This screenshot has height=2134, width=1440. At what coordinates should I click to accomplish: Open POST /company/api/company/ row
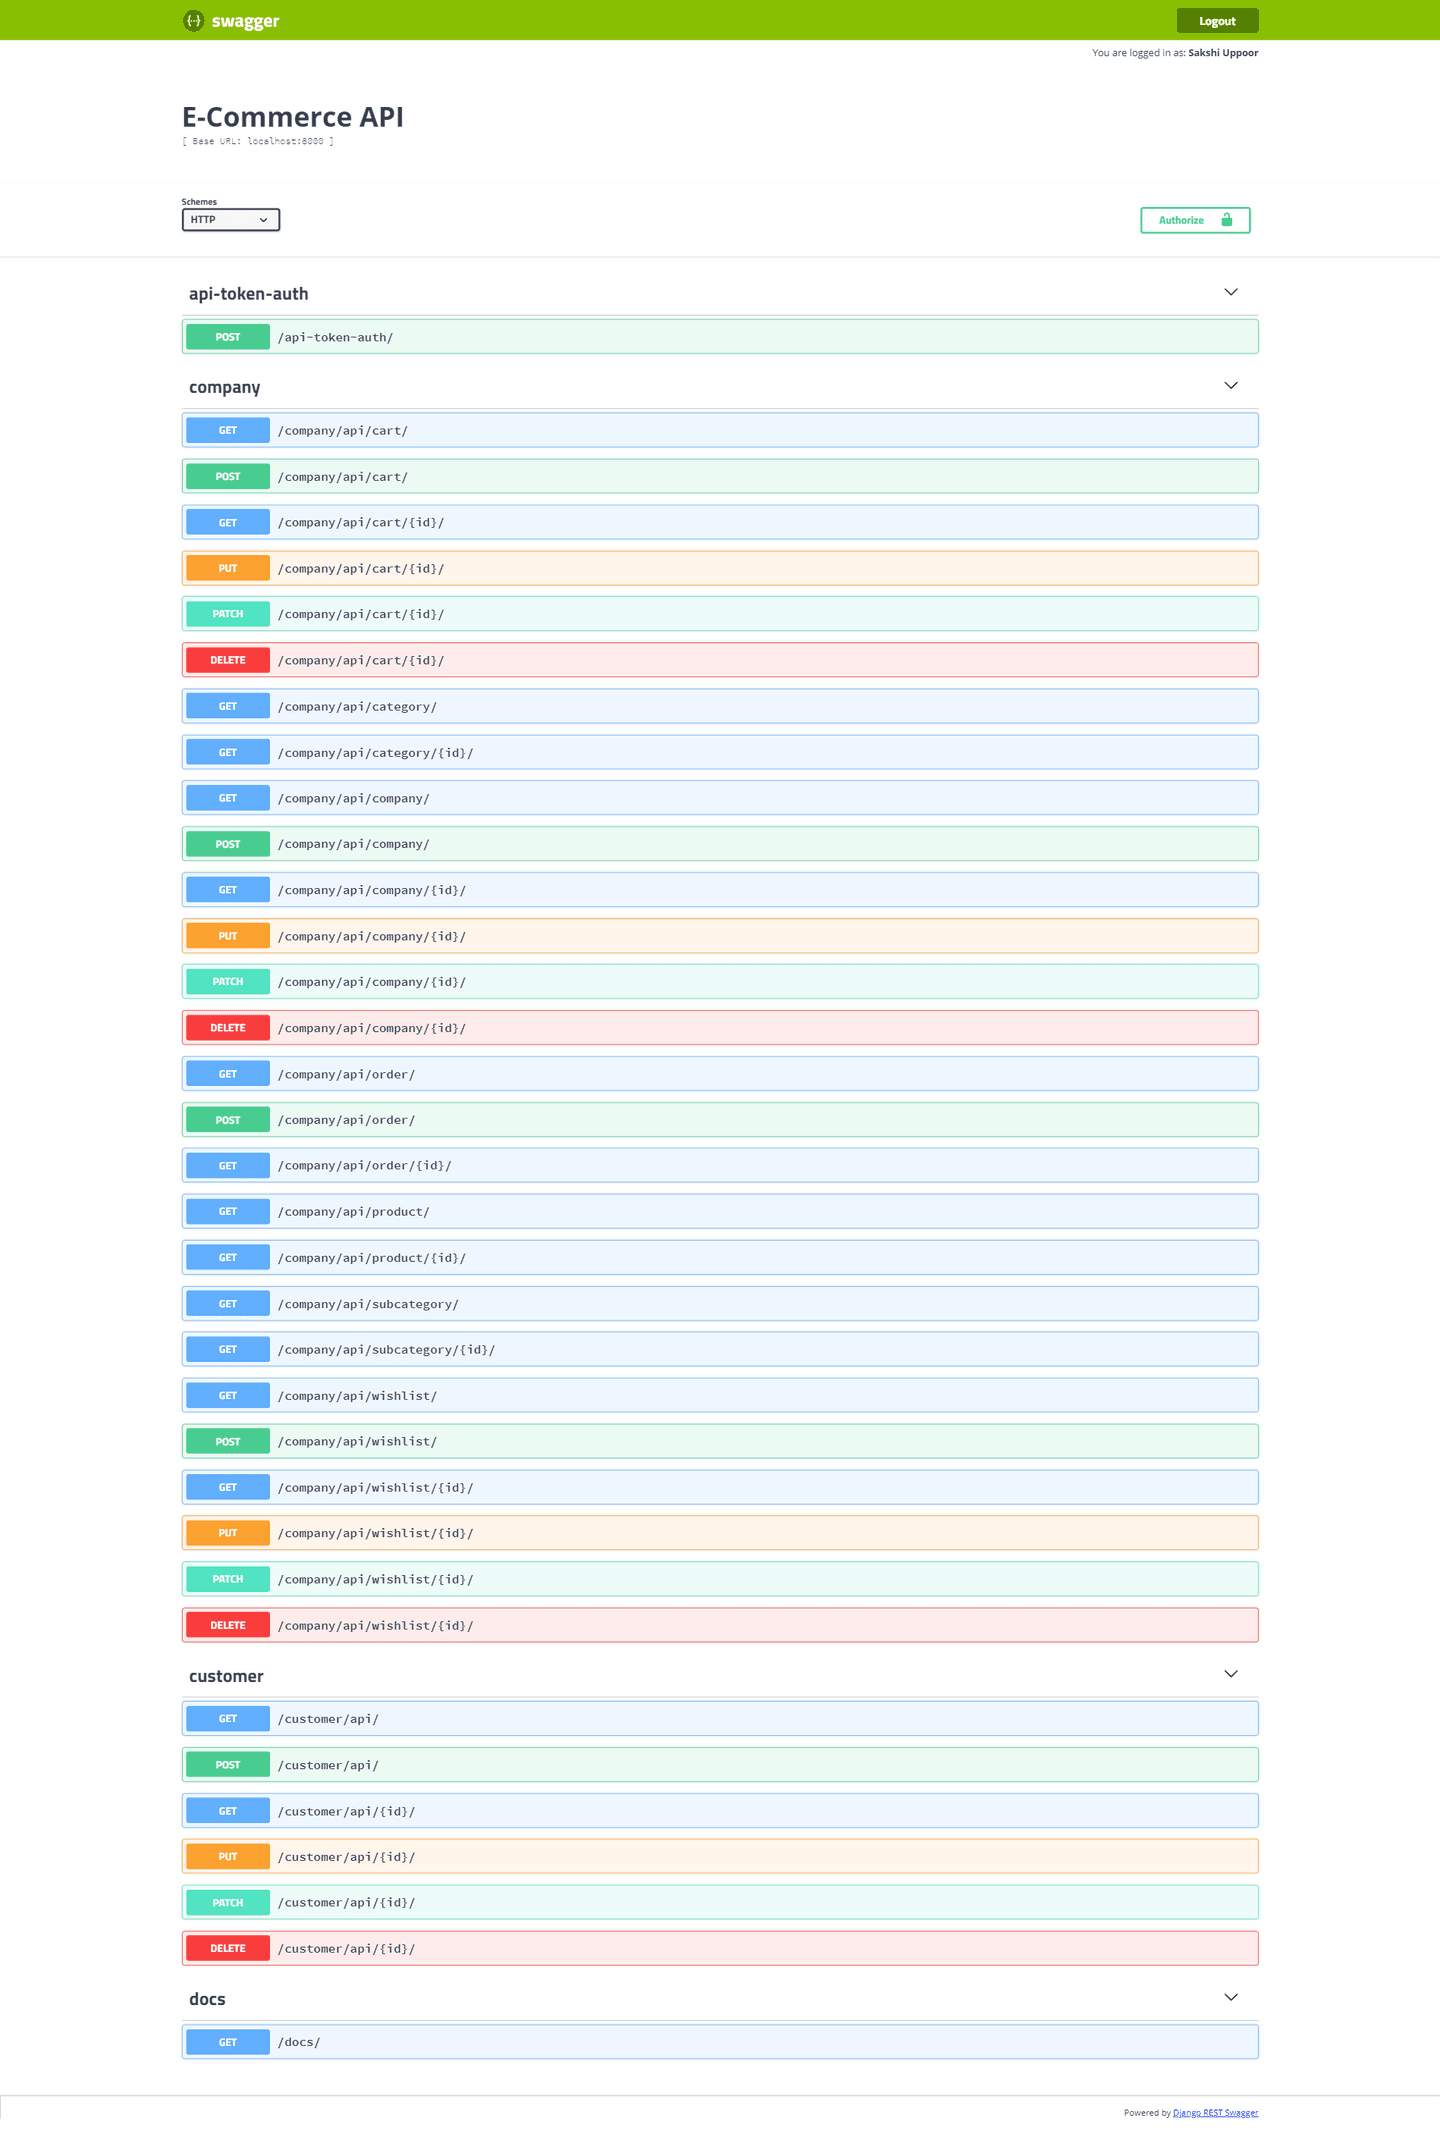click(720, 844)
